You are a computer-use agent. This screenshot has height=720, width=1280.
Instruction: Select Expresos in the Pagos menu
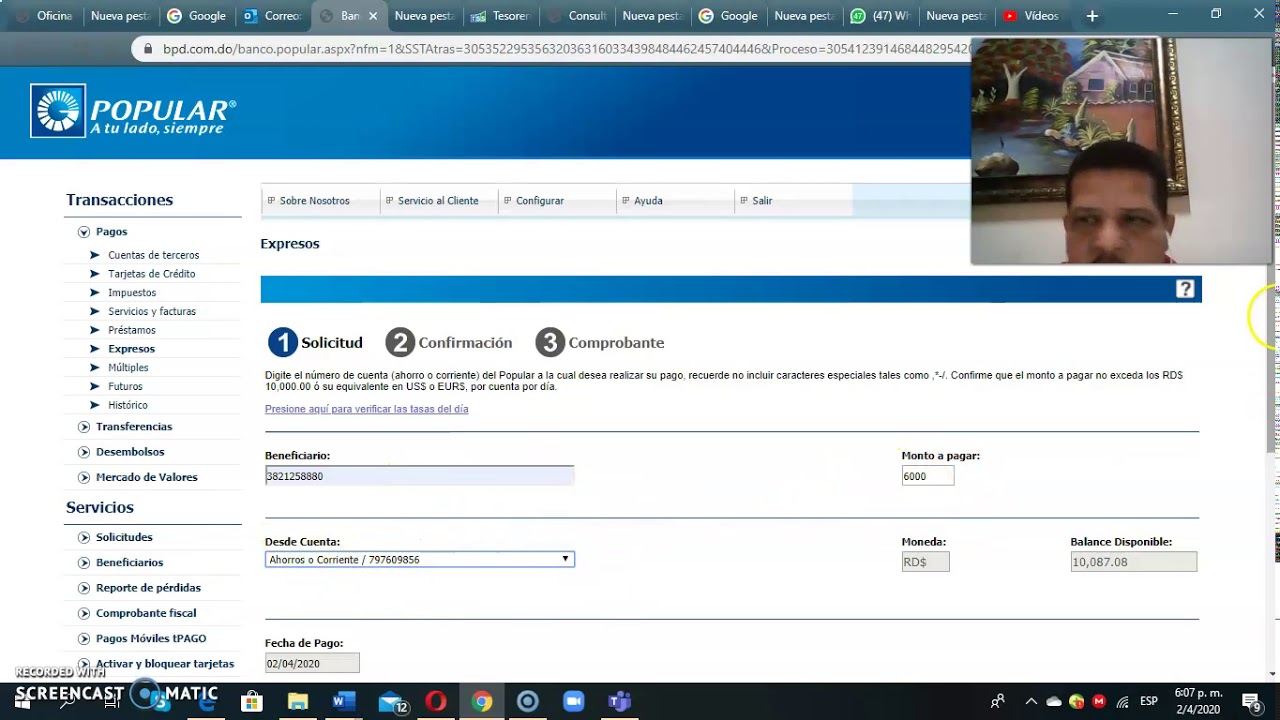point(131,349)
